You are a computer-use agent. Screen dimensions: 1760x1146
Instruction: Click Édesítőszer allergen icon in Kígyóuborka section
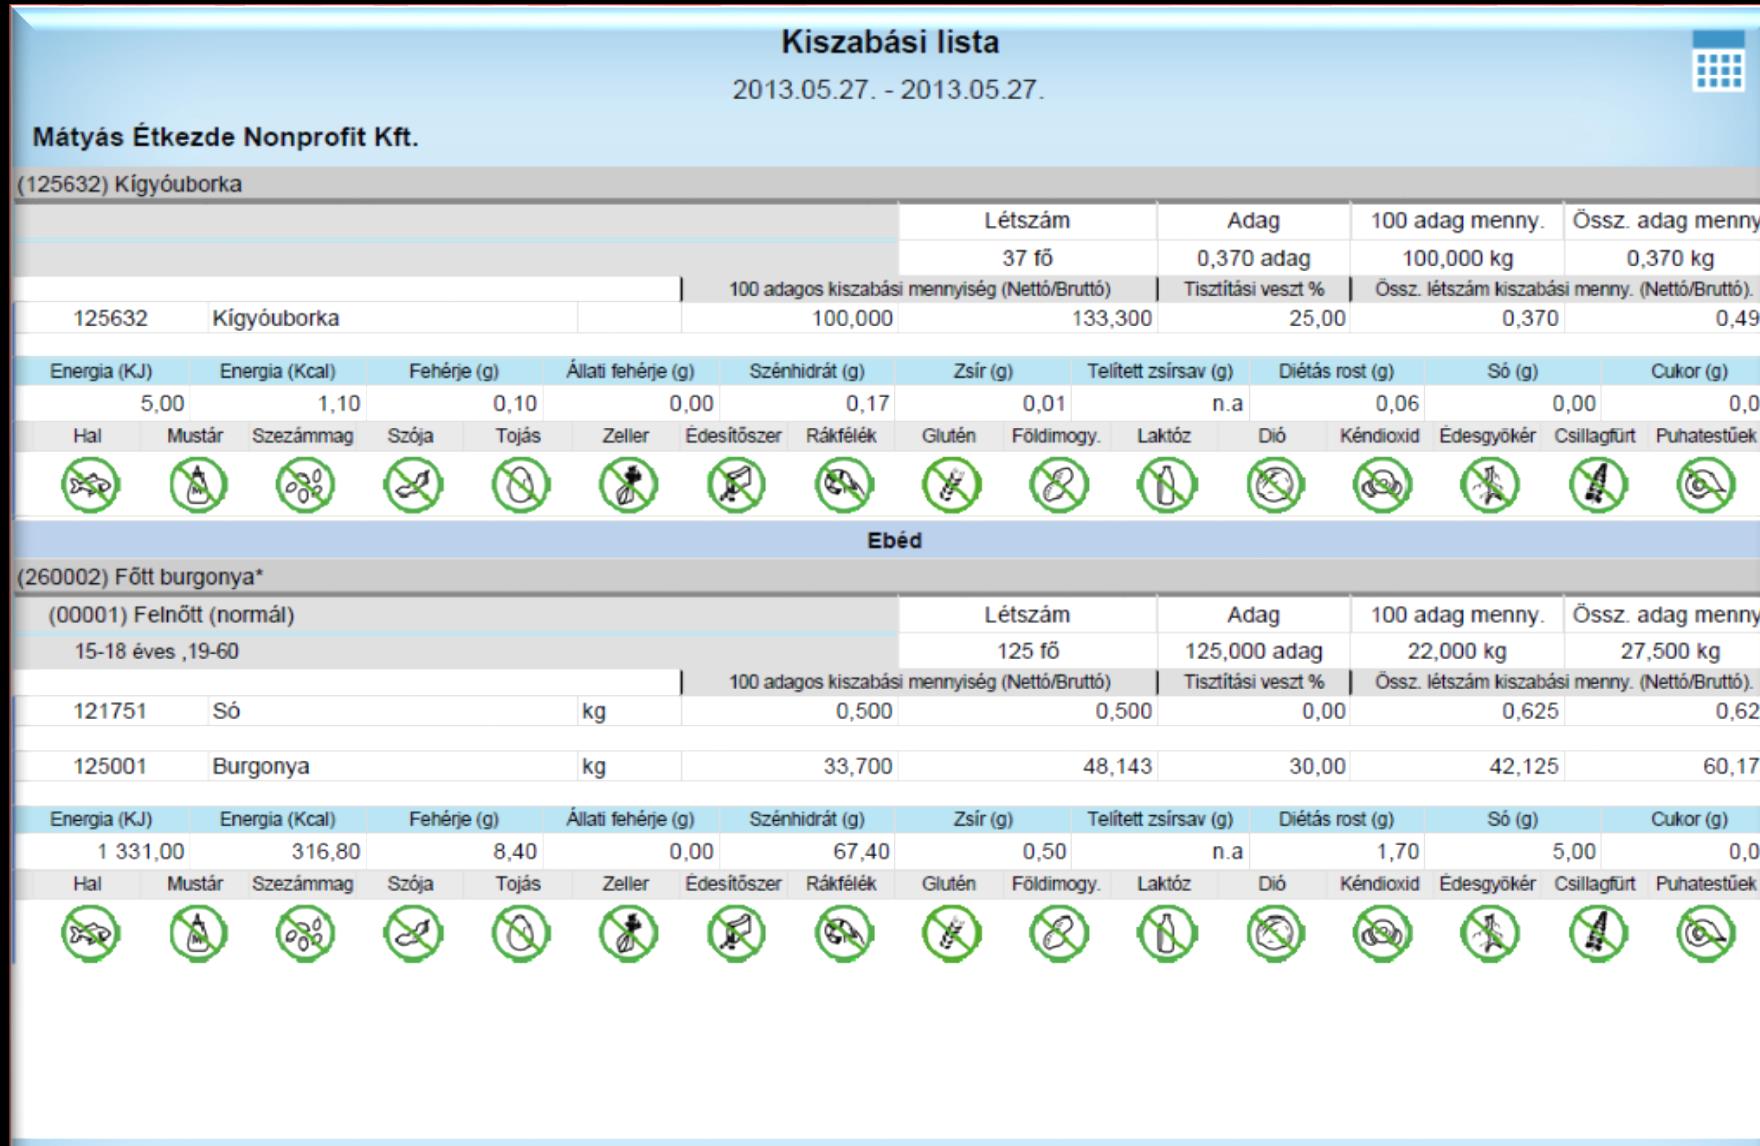pyautogui.click(x=736, y=487)
